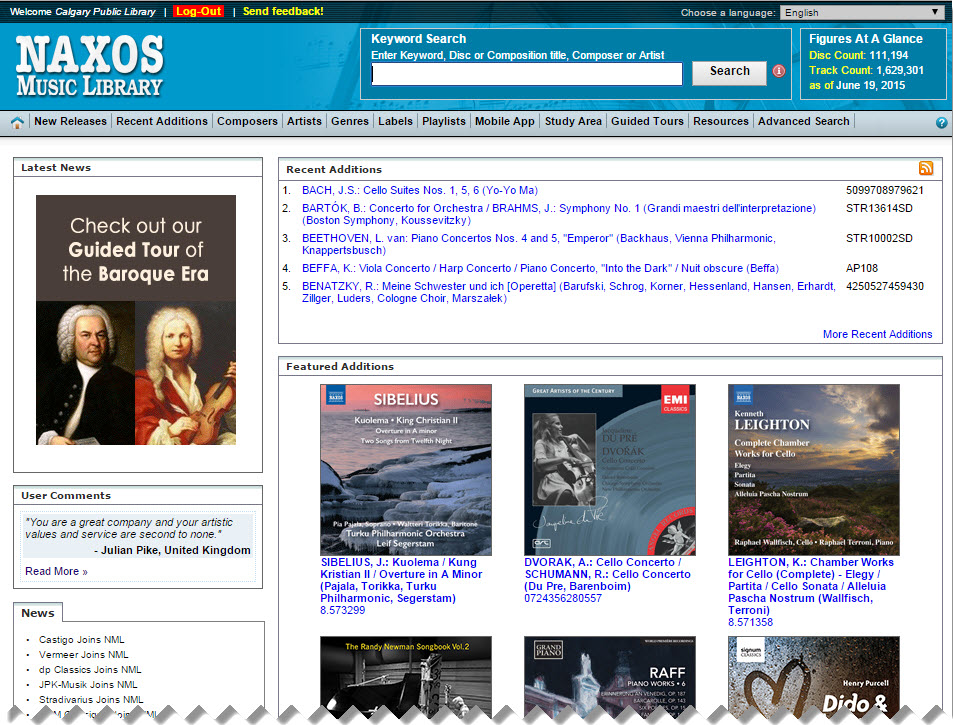Click the Naxos Music Library logo
Image resolution: width=953 pixels, height=725 pixels.
(89, 66)
